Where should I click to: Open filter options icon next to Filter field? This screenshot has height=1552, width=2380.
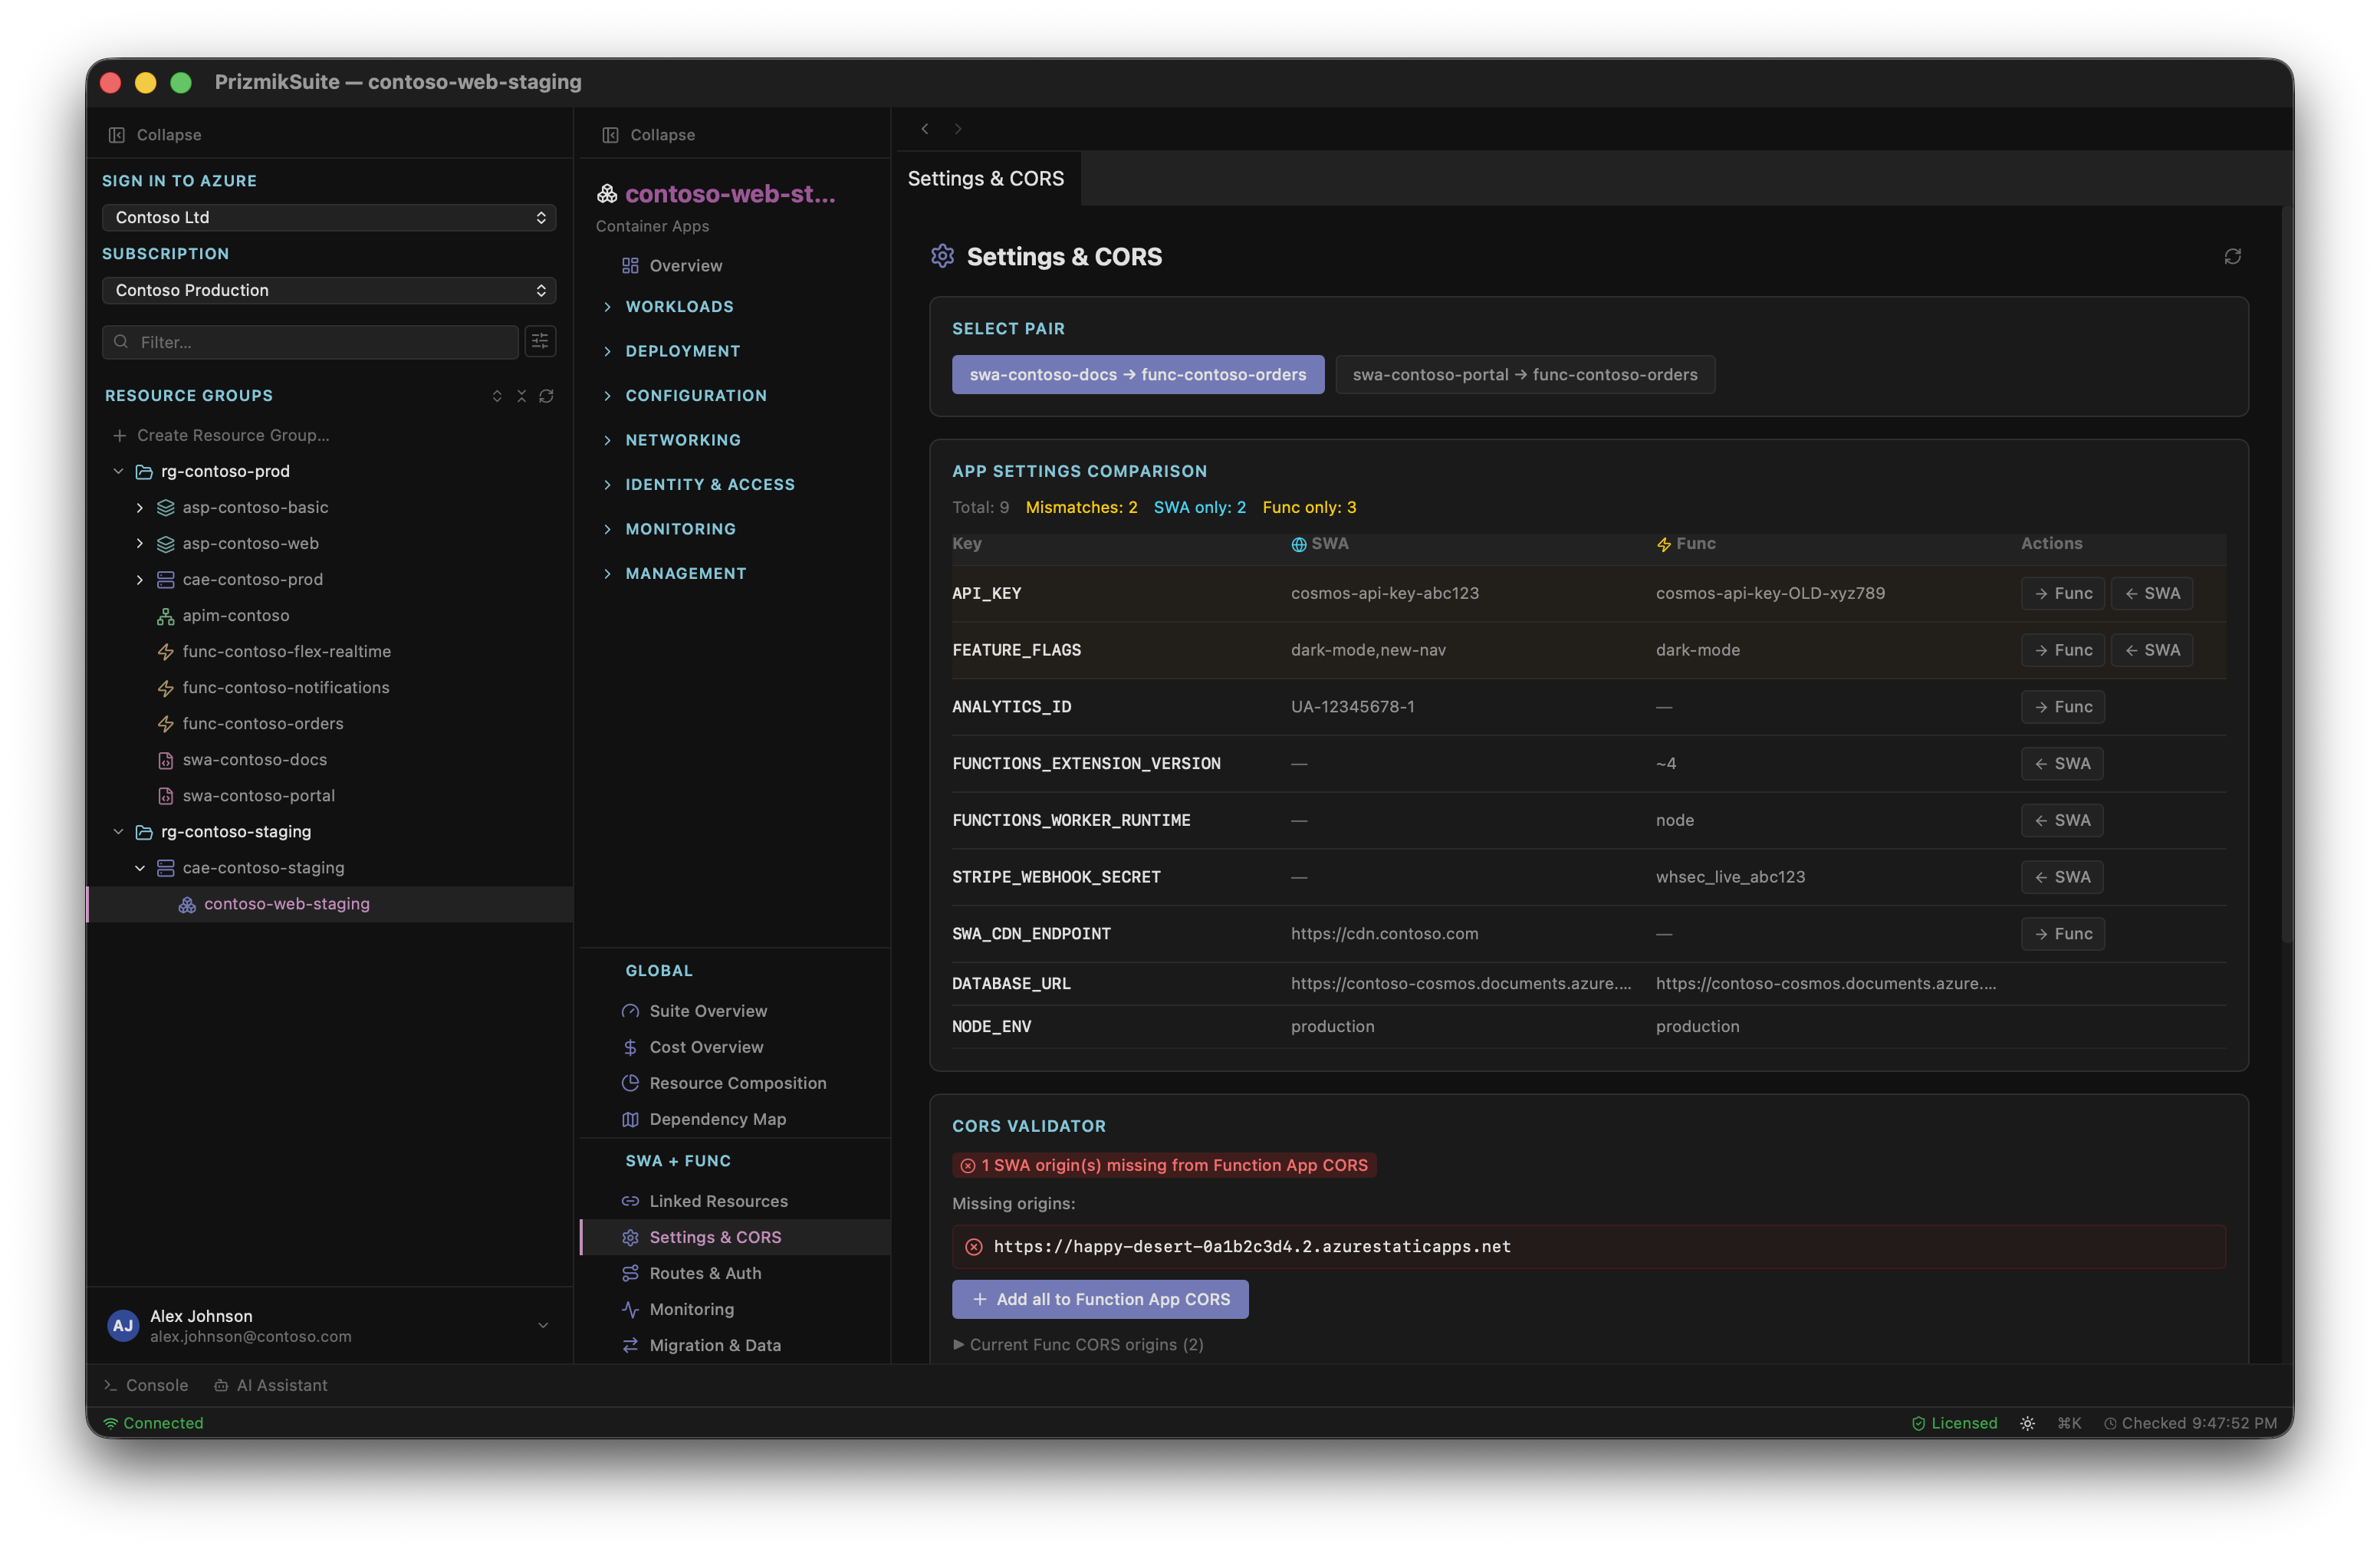(x=540, y=341)
